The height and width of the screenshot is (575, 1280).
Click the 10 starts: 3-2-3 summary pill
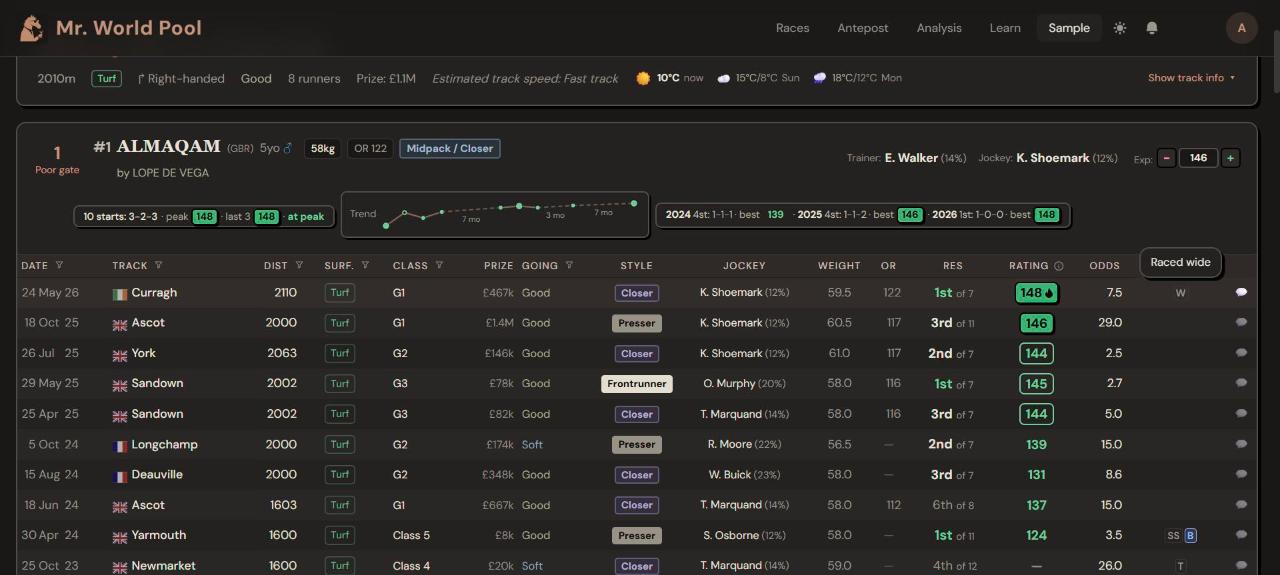tap(205, 216)
